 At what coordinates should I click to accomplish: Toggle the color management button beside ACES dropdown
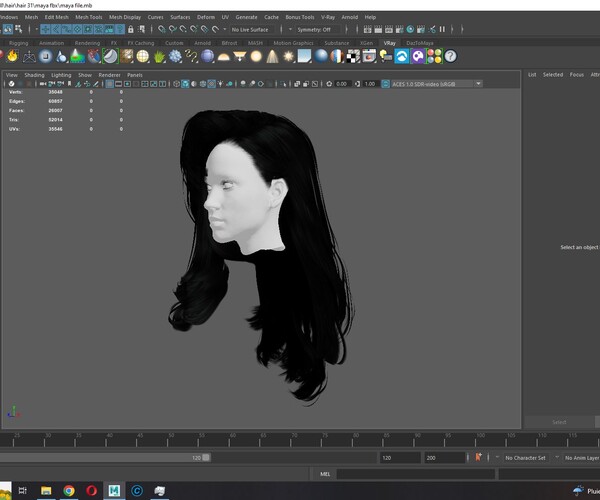385,84
